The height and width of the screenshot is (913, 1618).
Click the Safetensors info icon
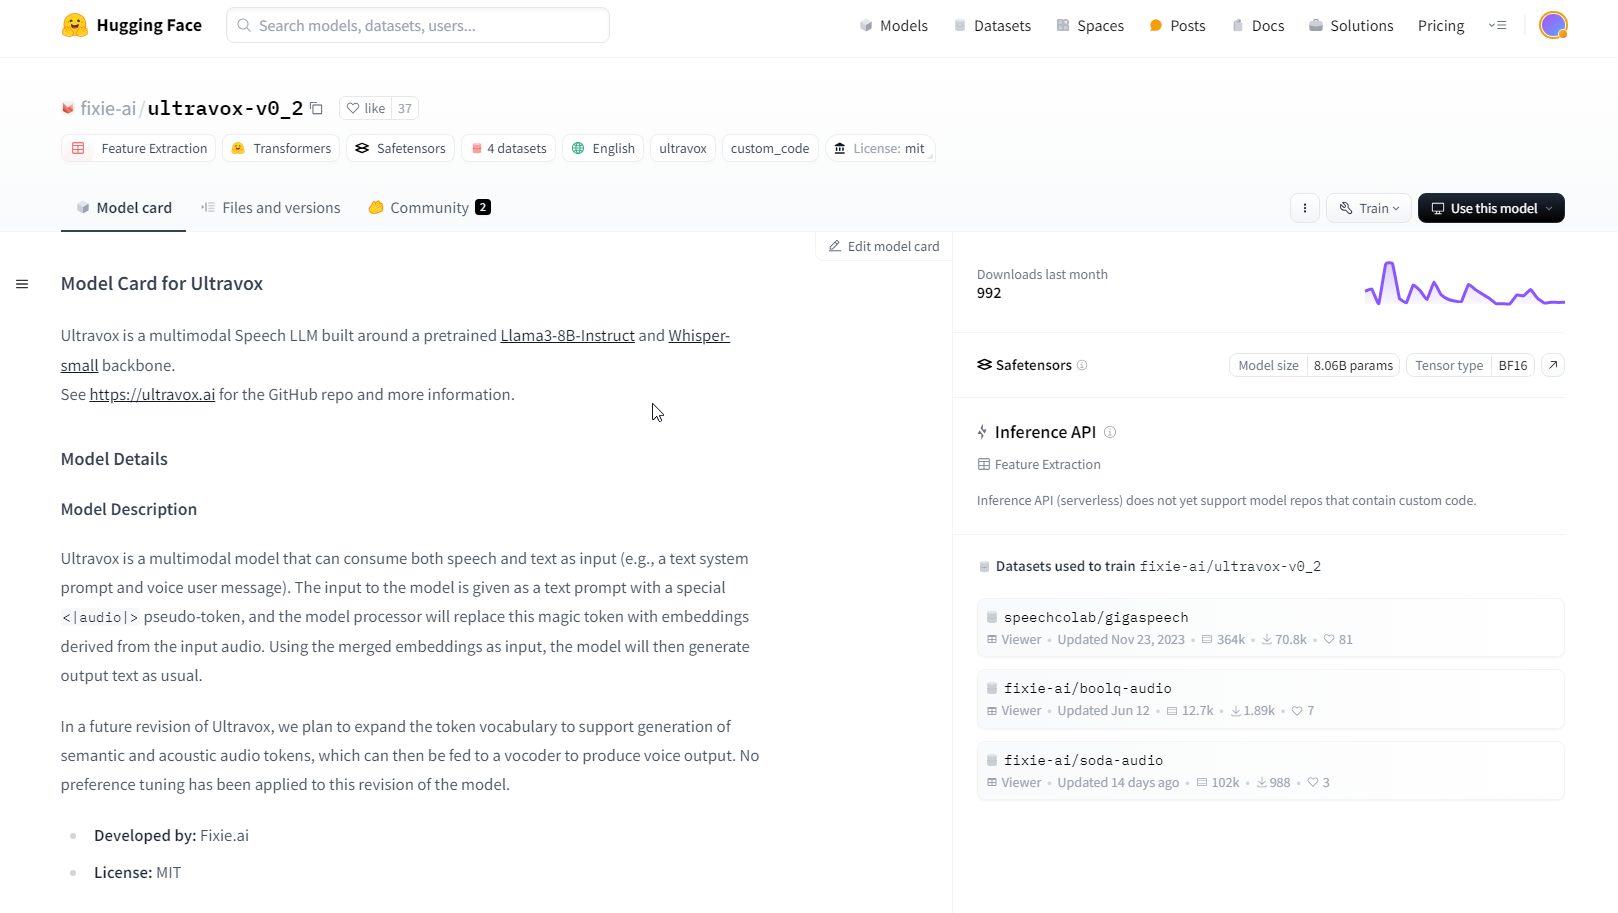tap(1082, 365)
